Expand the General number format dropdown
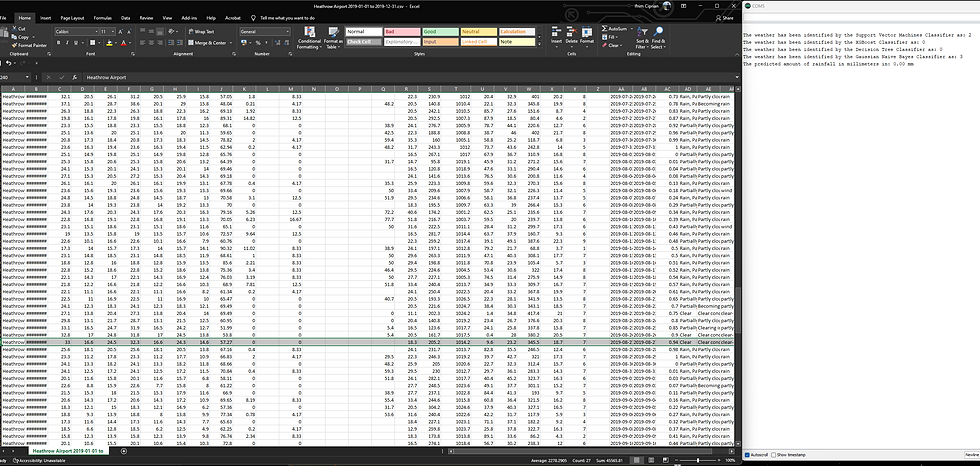Screen dimensions: 980x466 [x=264, y=31]
